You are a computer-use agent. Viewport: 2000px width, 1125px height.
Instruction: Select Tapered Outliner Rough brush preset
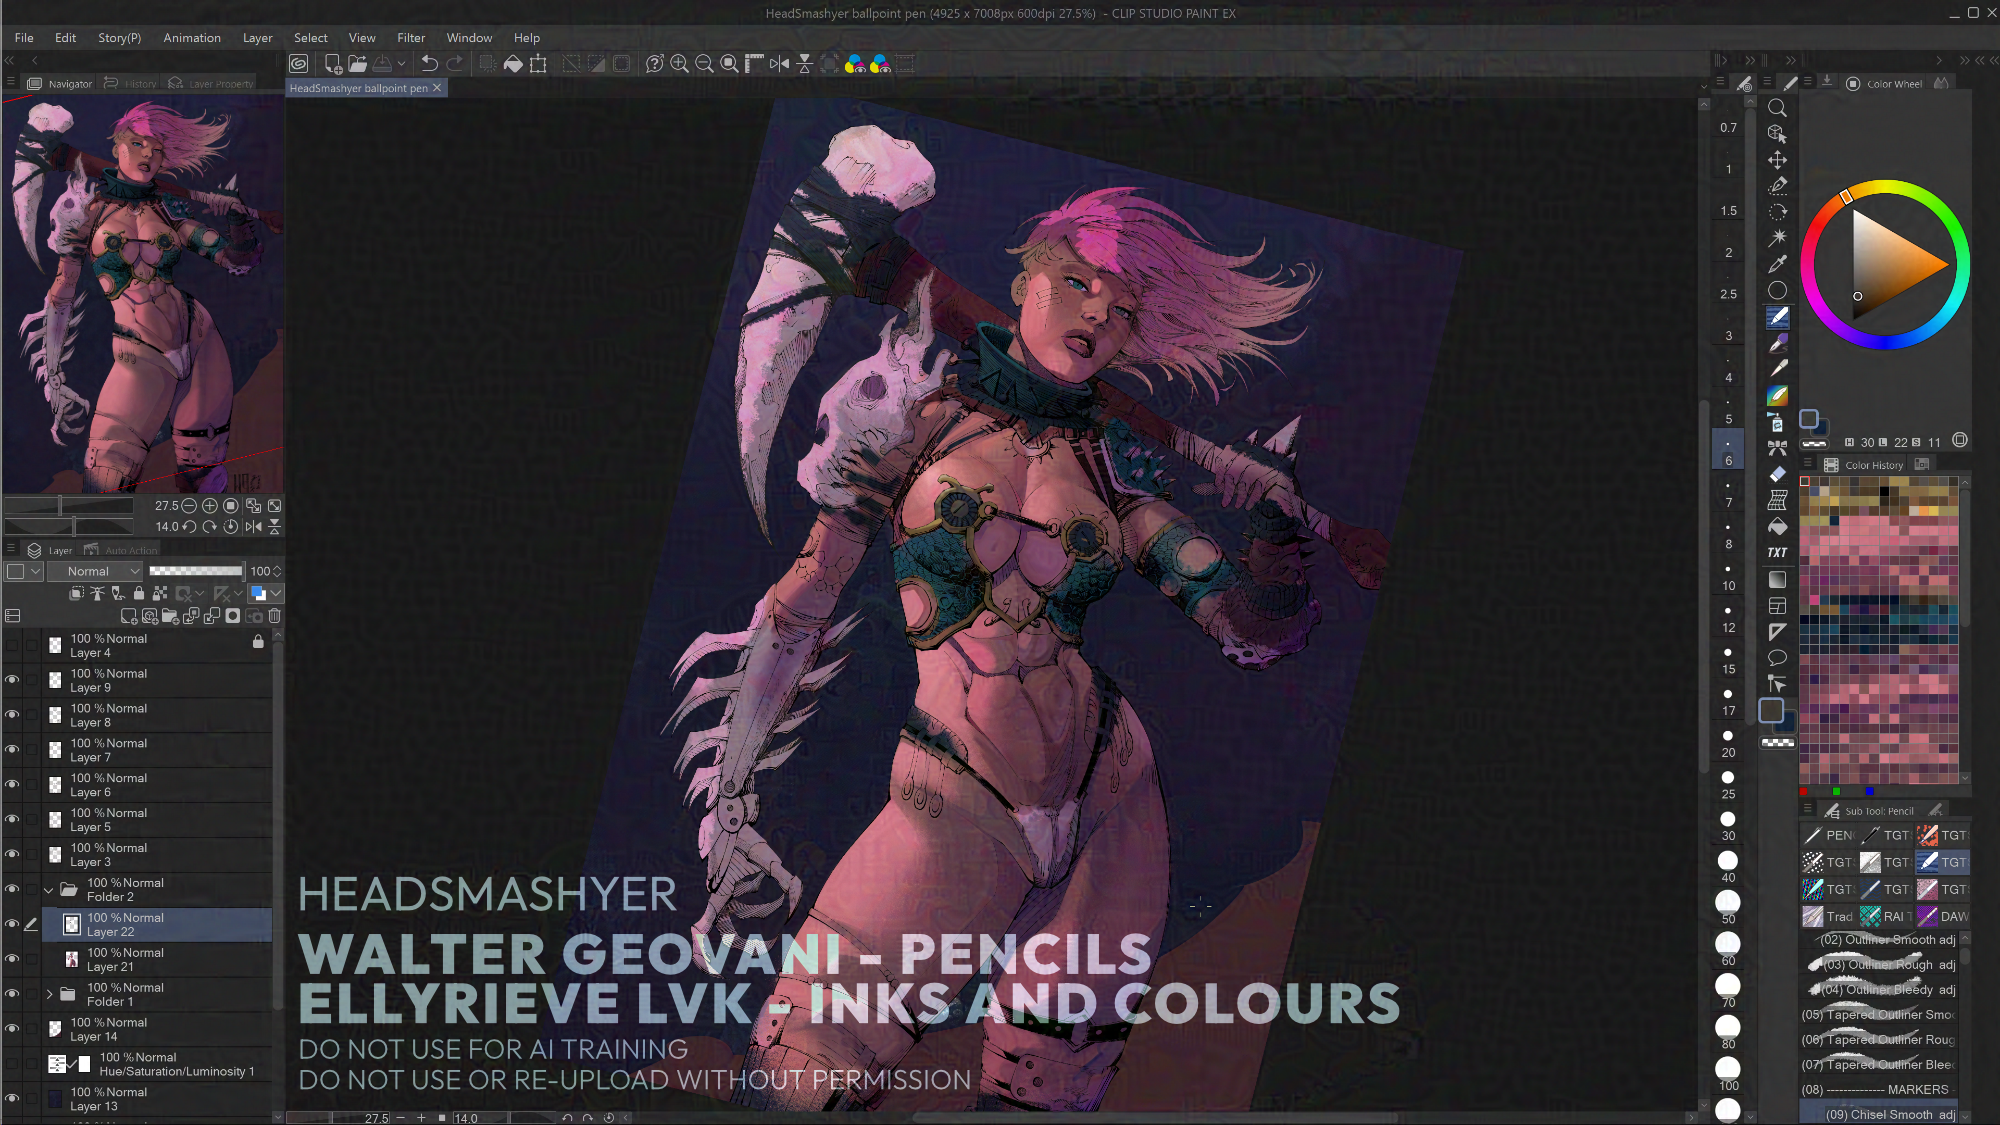pos(1880,1039)
